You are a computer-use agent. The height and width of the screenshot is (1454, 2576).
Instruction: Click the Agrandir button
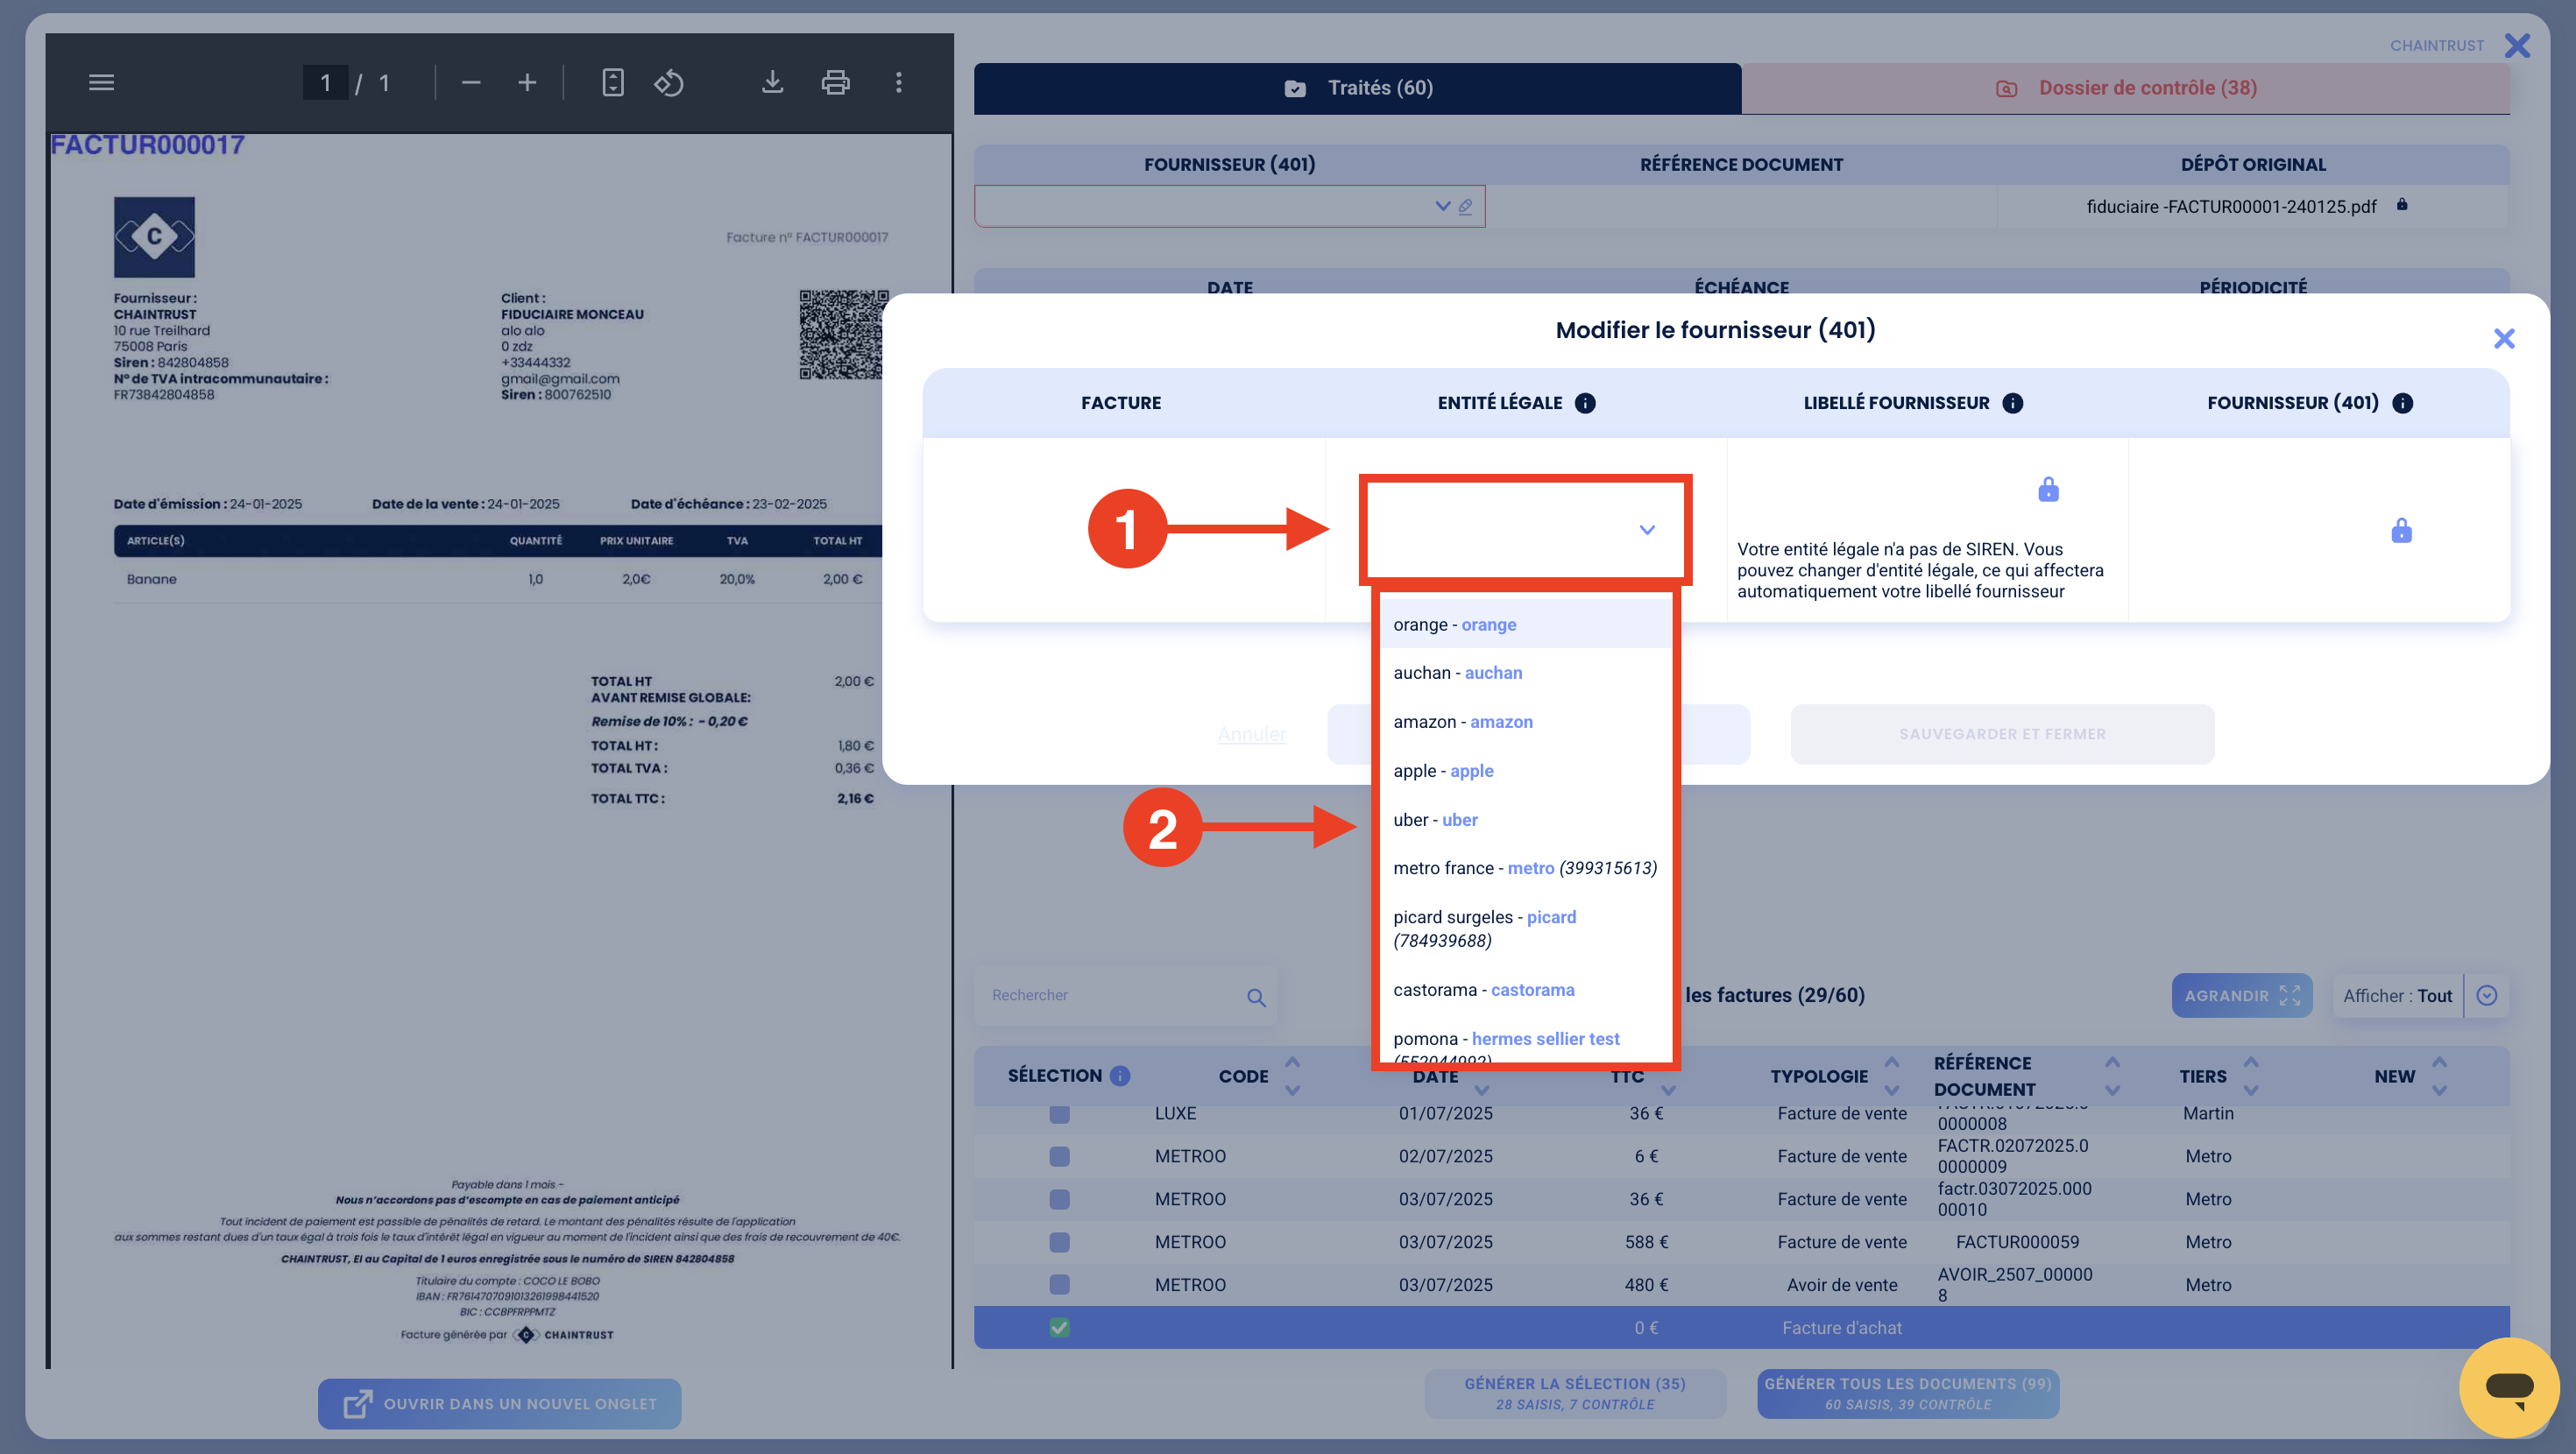point(2241,996)
